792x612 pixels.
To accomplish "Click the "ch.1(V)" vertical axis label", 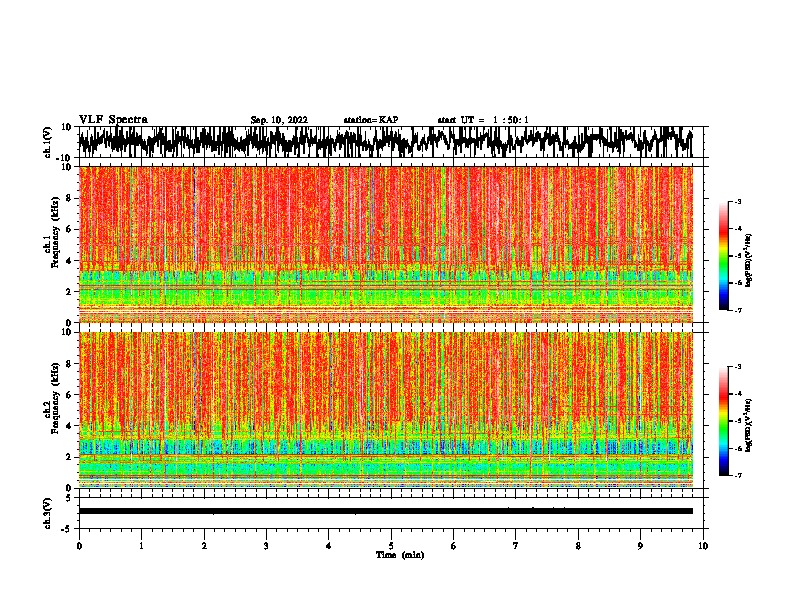I will point(48,142).
